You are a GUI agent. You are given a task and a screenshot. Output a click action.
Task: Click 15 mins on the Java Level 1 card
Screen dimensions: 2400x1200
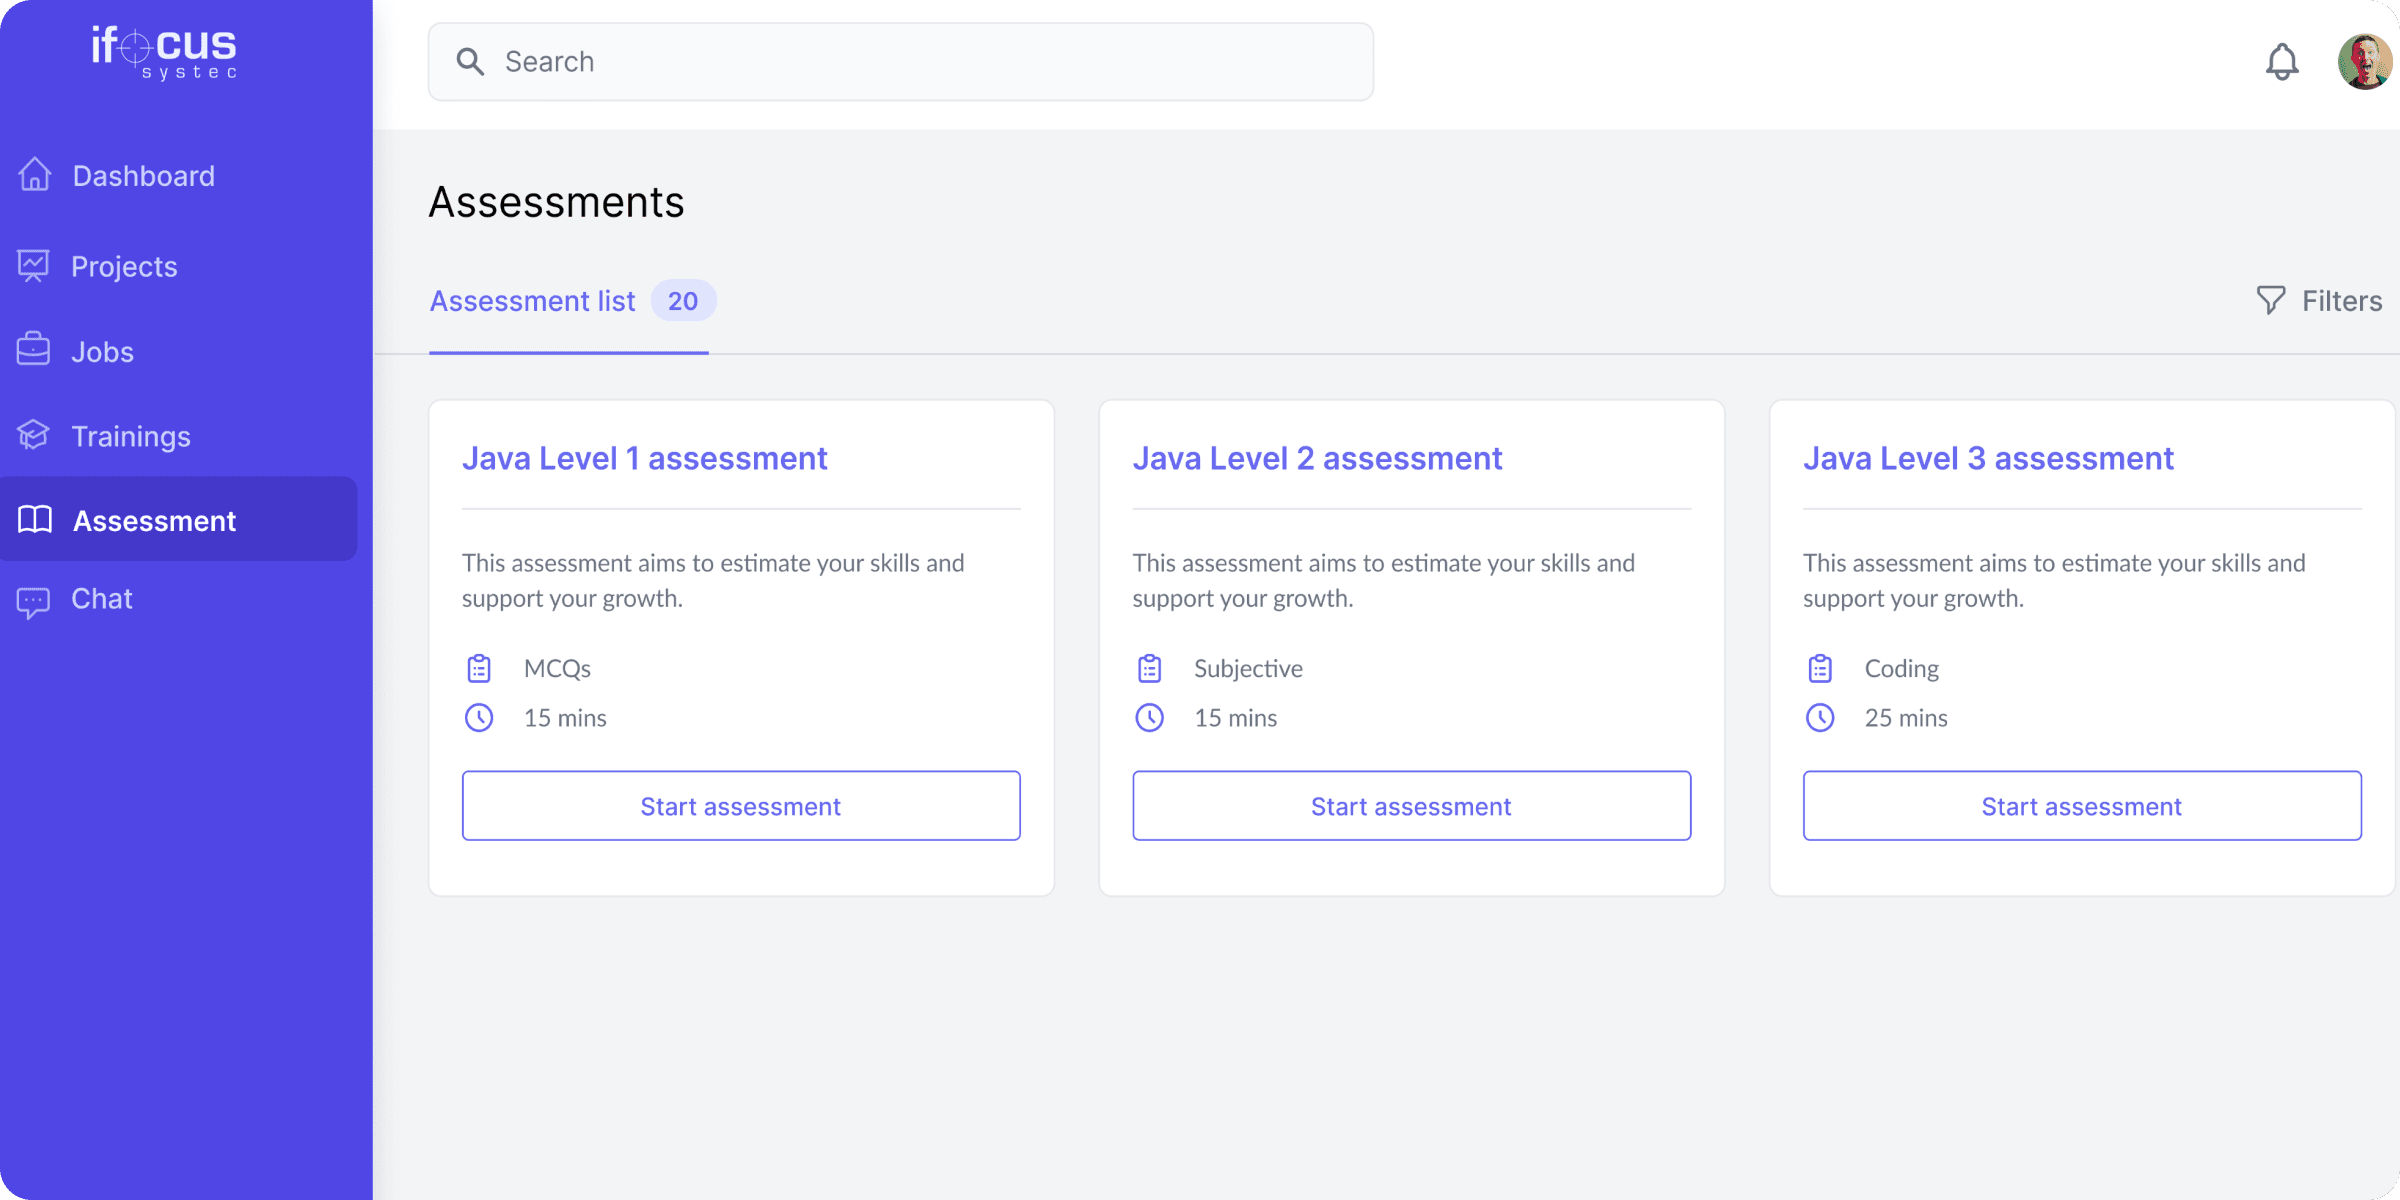565,718
